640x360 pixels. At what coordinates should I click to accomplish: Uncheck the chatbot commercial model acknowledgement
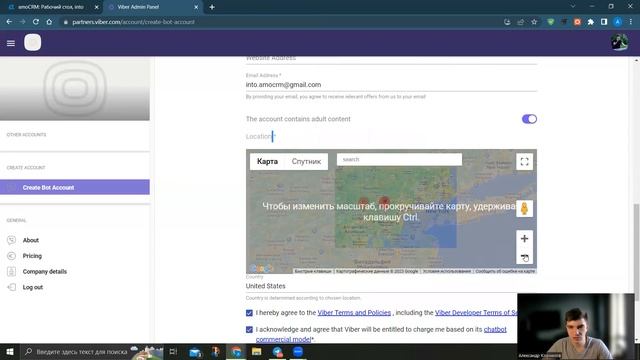click(249, 330)
